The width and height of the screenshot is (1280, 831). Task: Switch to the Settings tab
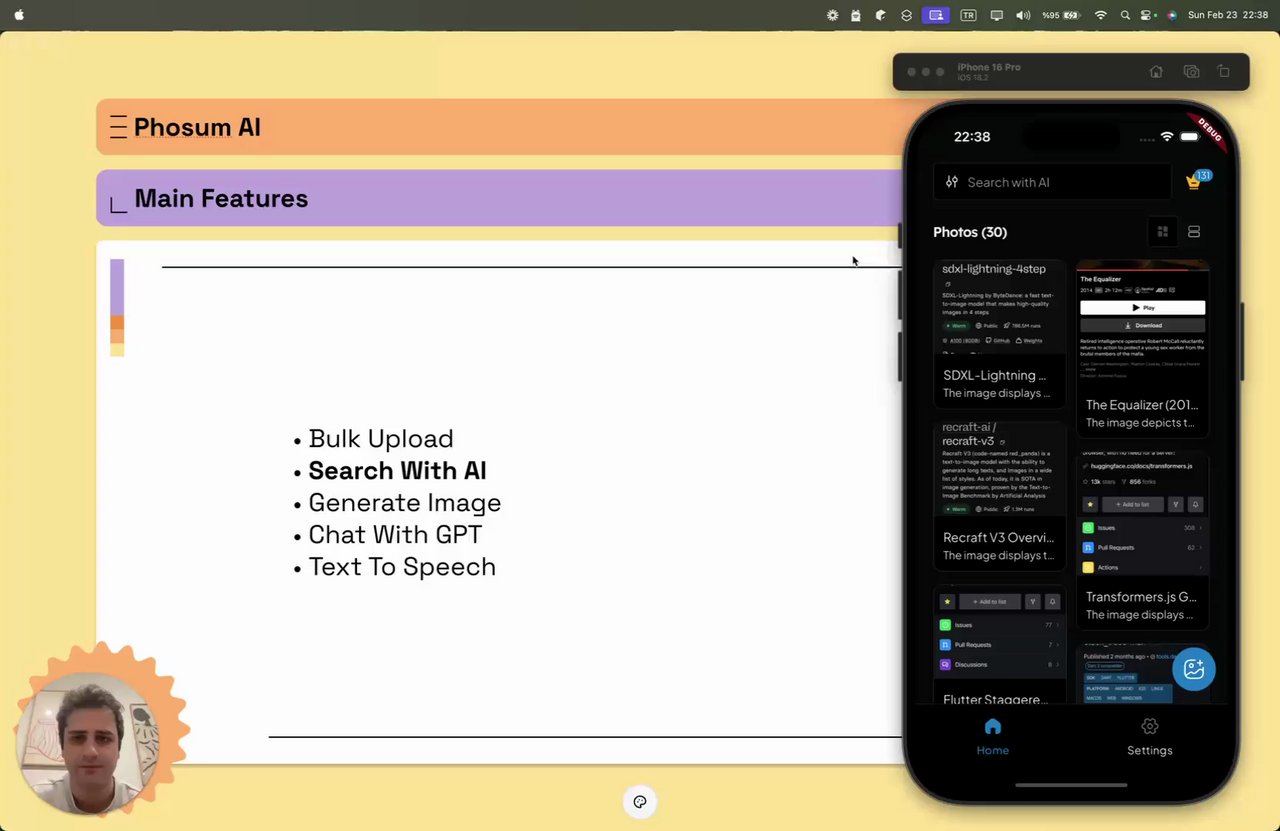(x=1150, y=737)
